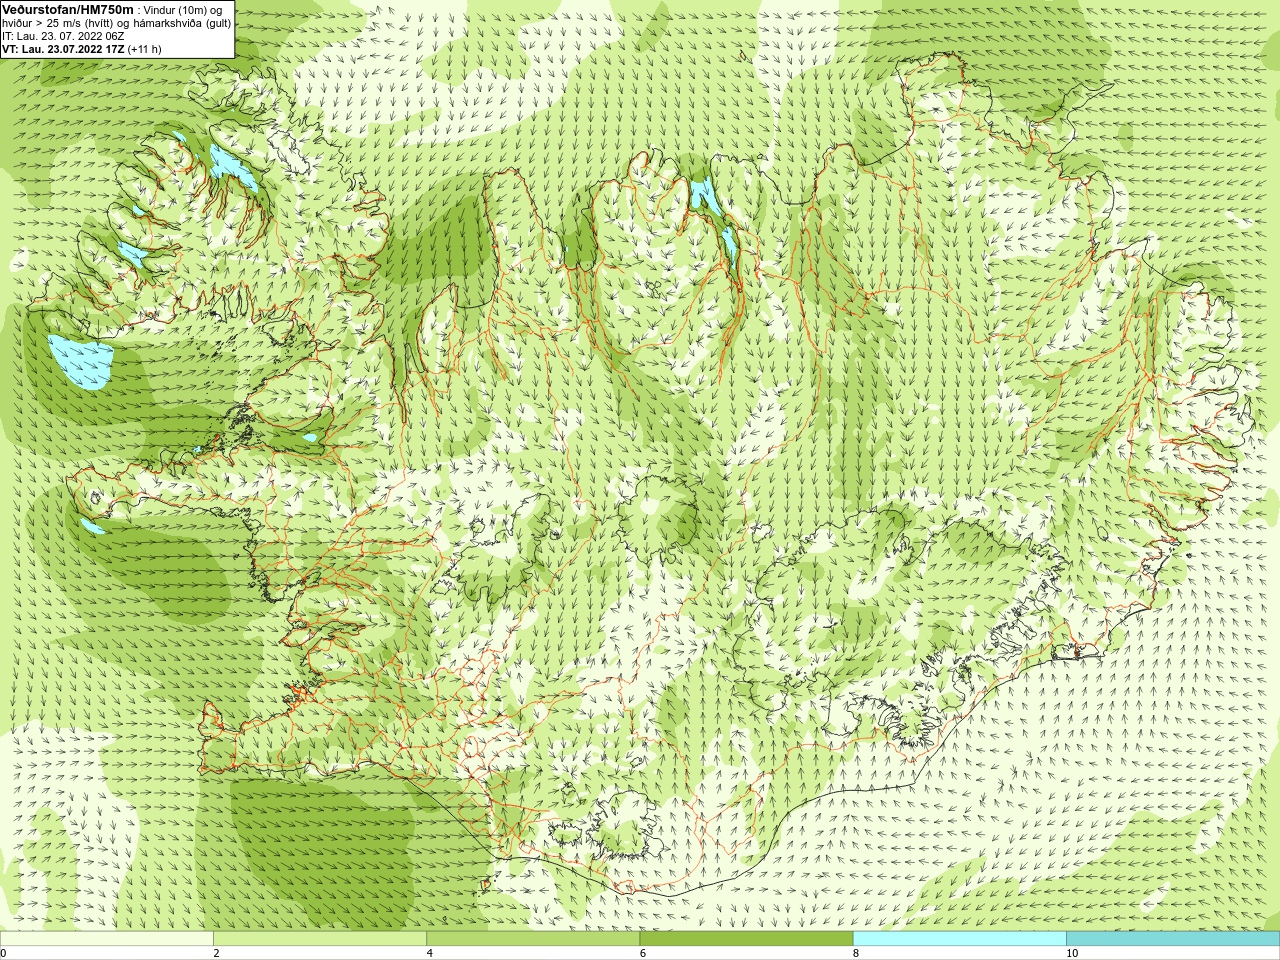Click the palest 0–2 color scale segment
Screen dimensions: 1280x960
pyautogui.click(x=107, y=939)
